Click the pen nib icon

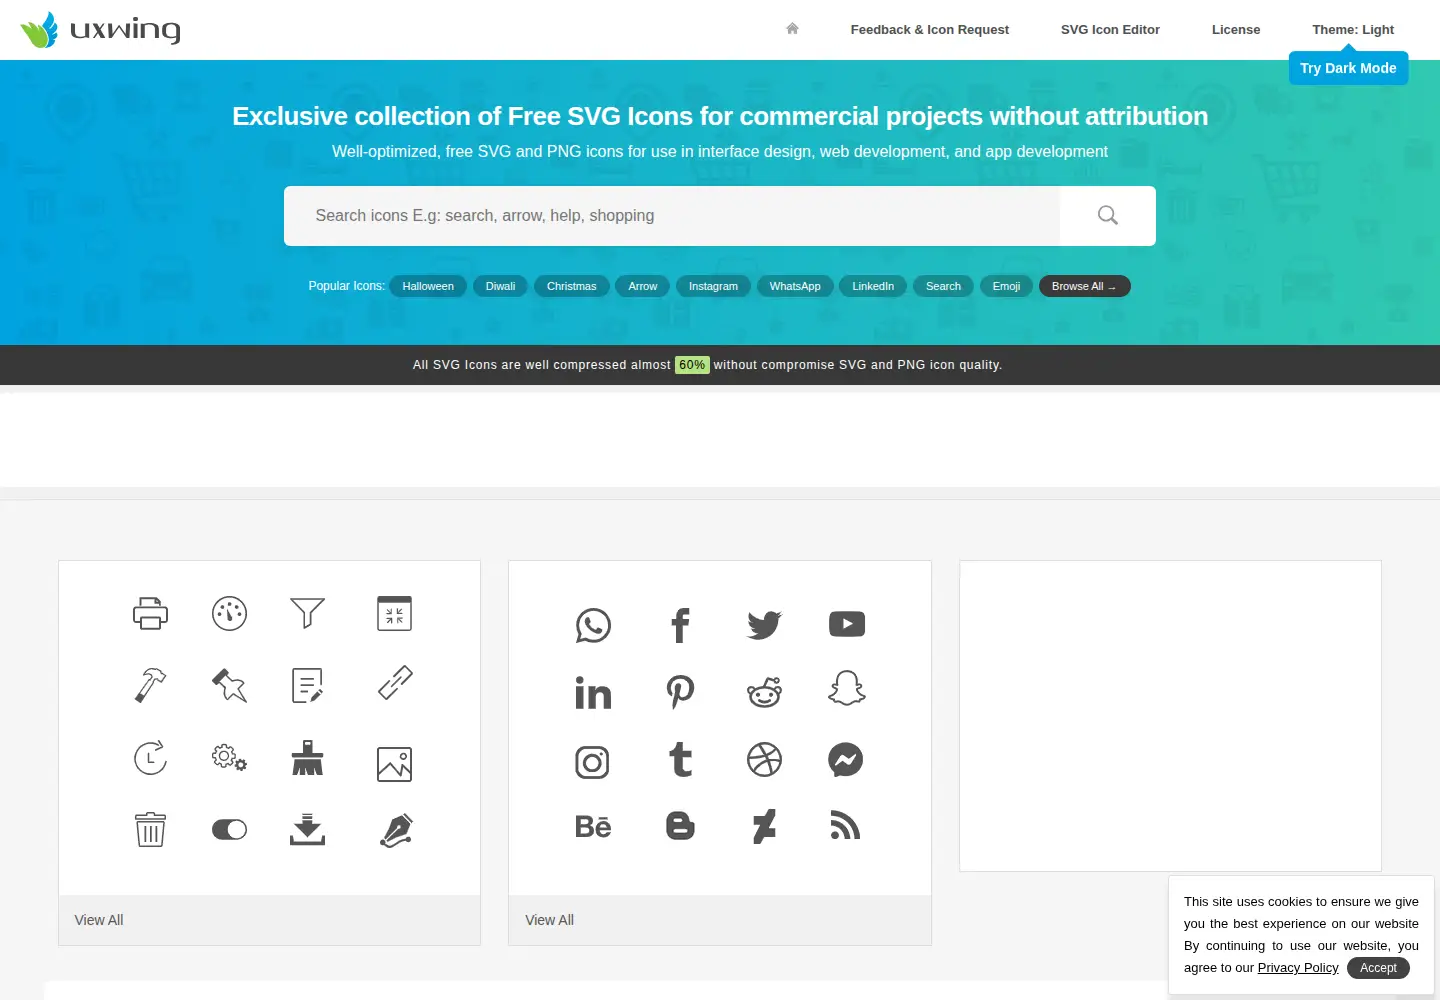[396, 829]
